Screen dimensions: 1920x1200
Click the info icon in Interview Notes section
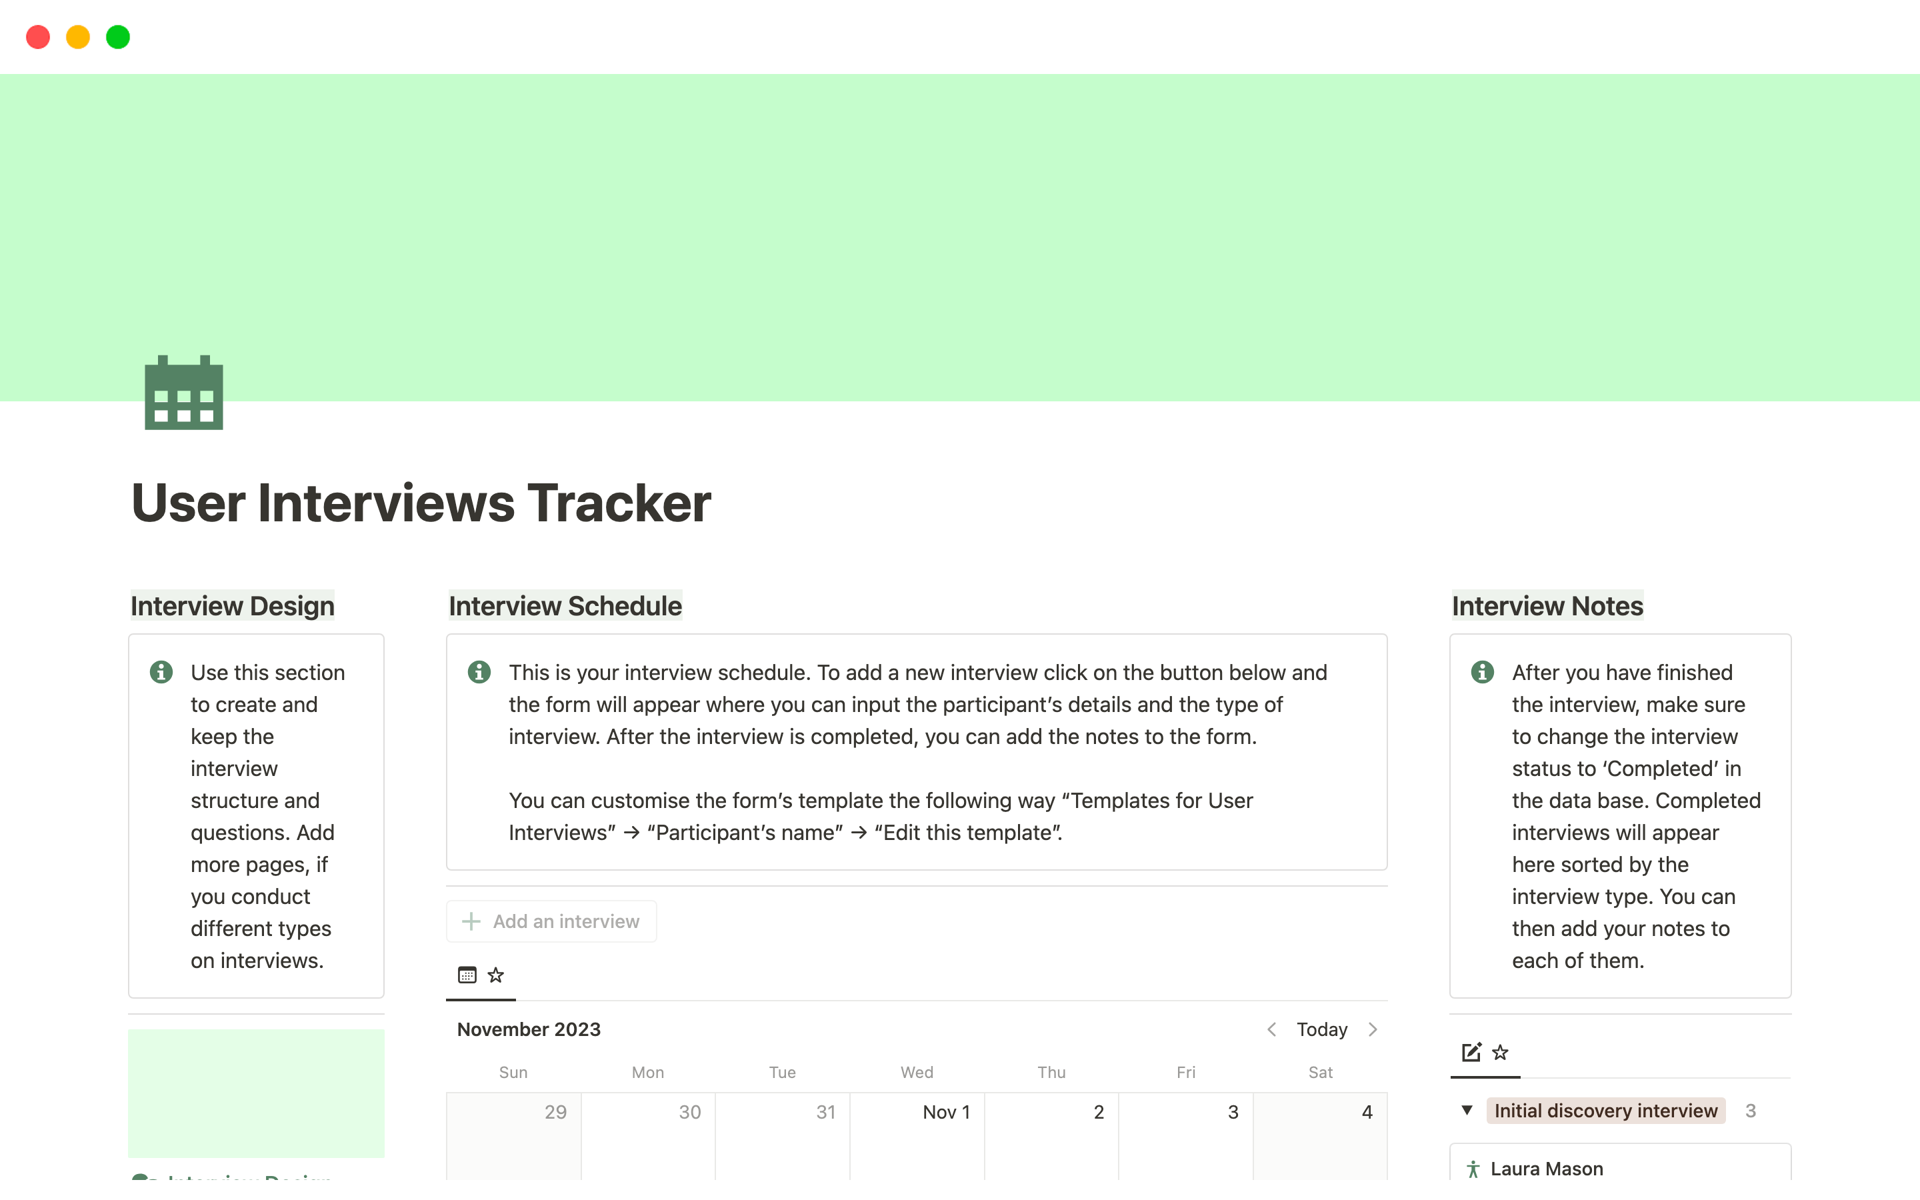[x=1483, y=672]
